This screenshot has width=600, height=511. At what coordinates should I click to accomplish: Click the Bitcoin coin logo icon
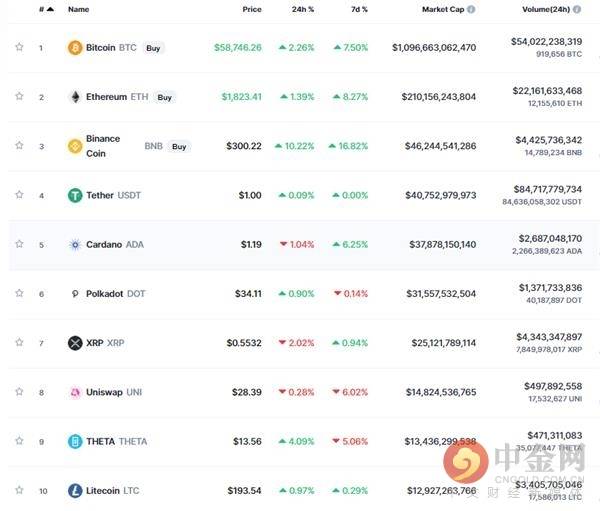click(x=75, y=48)
